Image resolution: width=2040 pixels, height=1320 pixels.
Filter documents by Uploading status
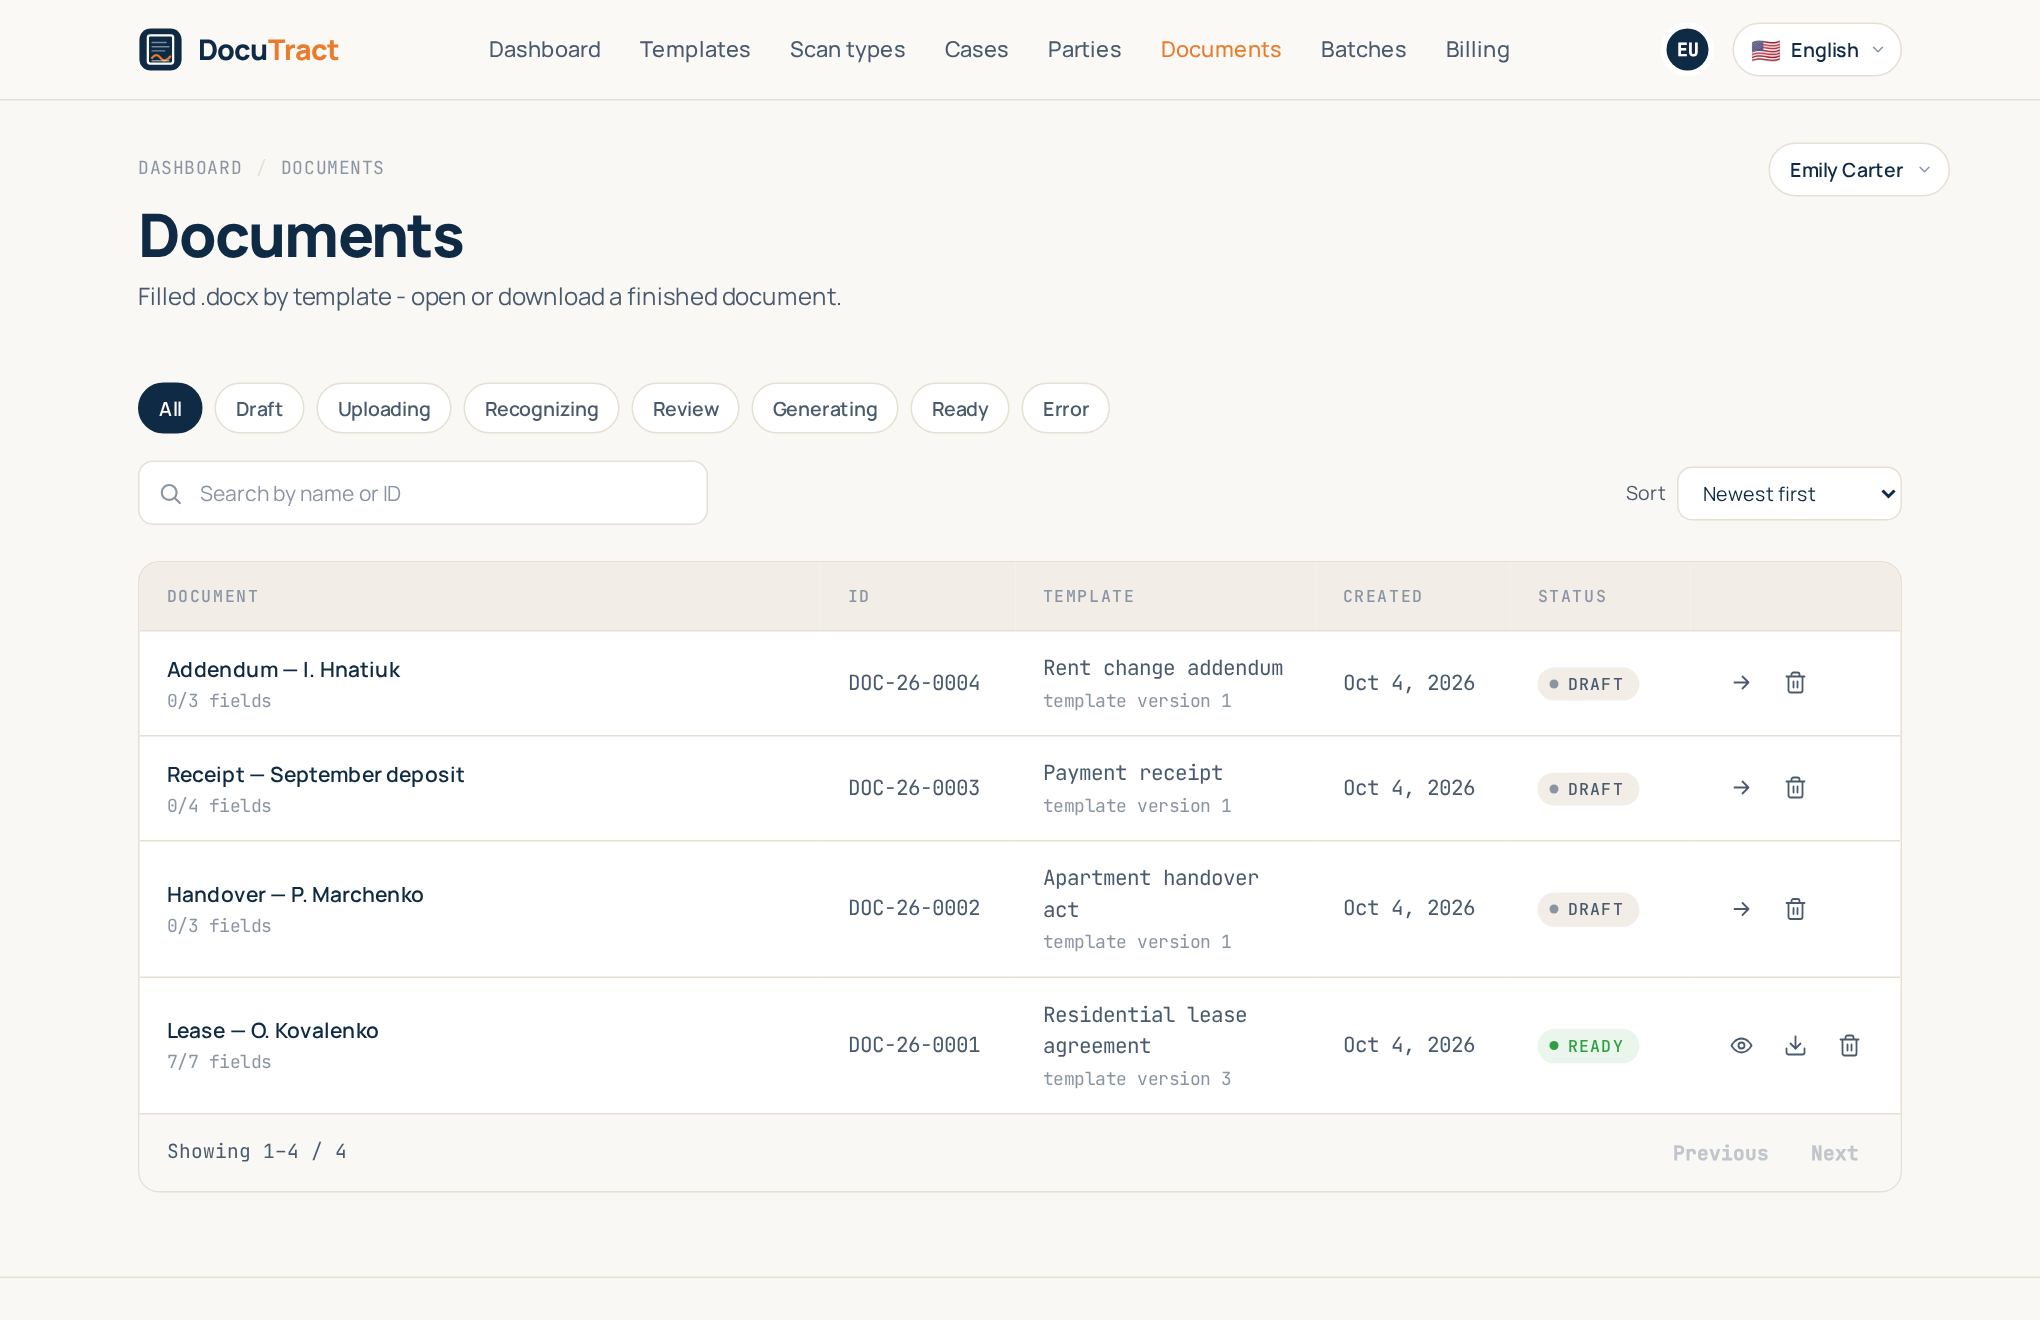pyautogui.click(x=384, y=408)
